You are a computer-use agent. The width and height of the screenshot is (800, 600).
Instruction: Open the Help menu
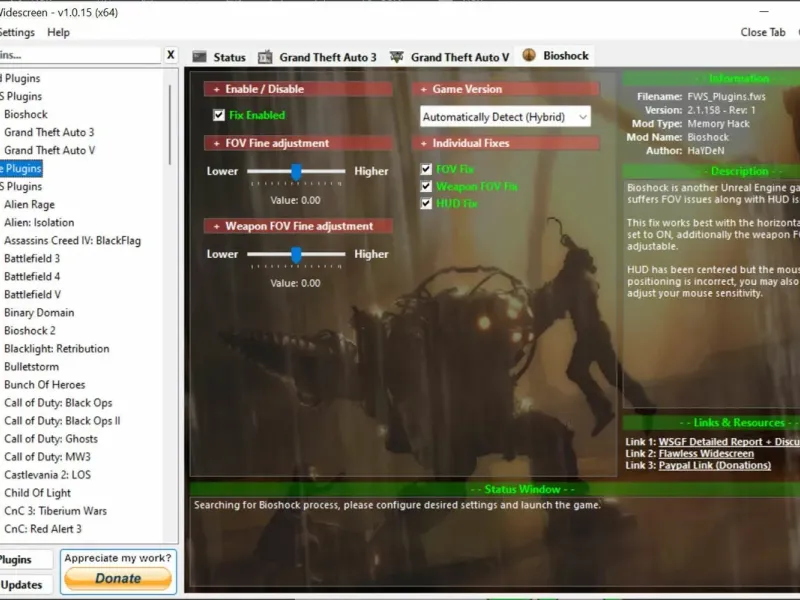coord(58,32)
